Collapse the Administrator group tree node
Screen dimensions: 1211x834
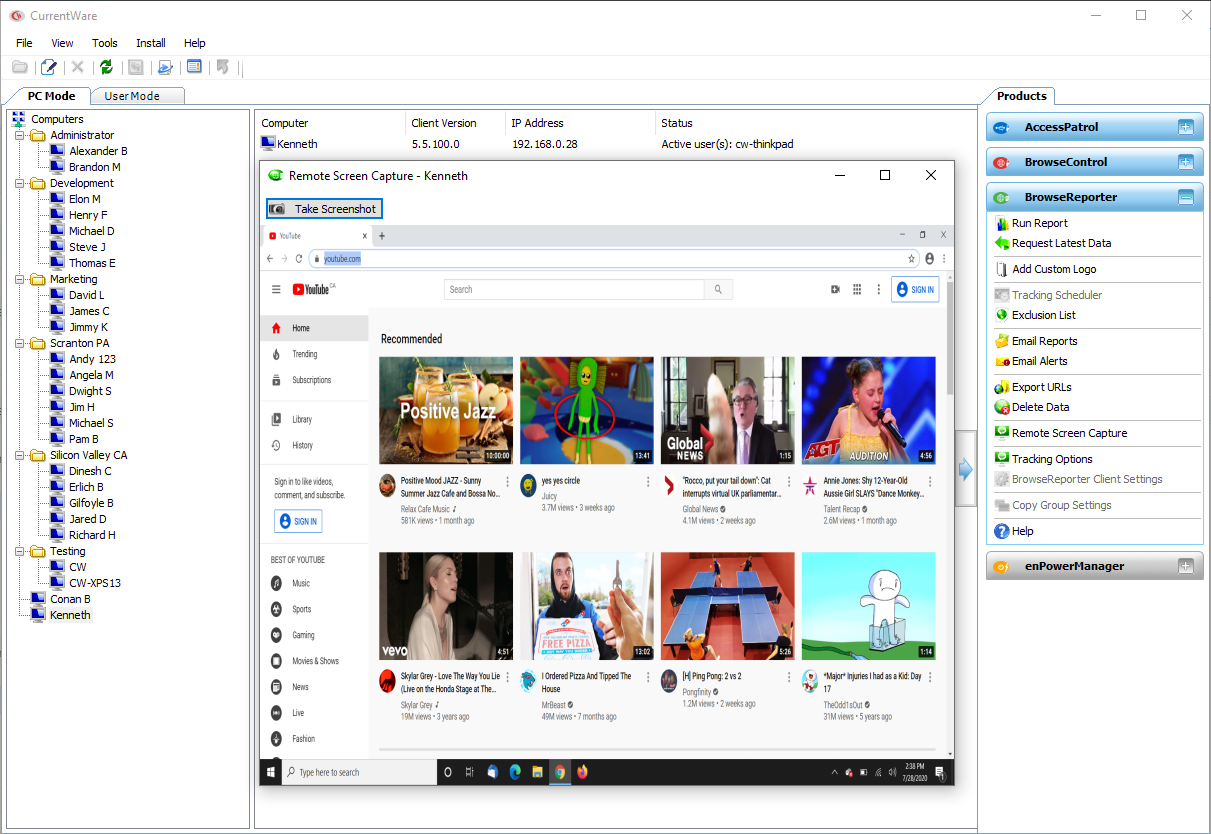tap(20, 135)
